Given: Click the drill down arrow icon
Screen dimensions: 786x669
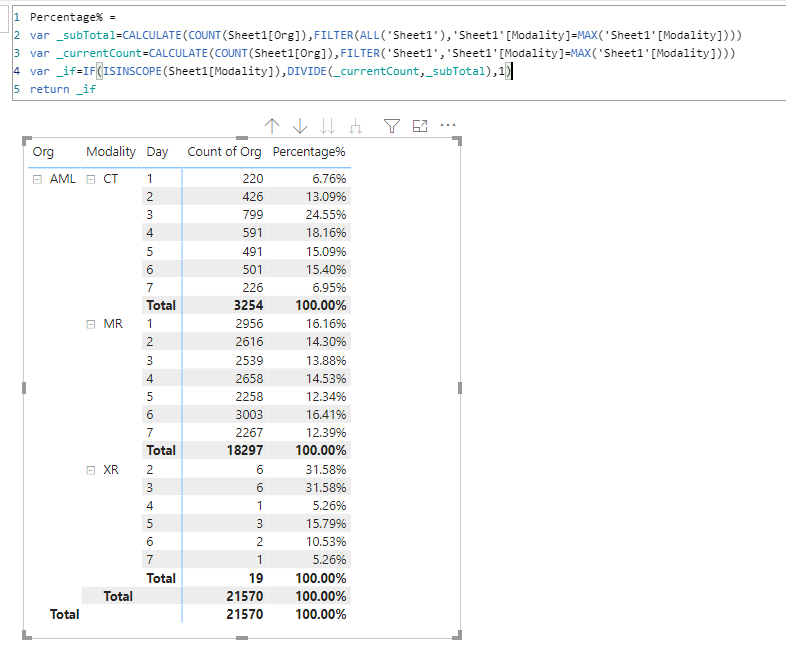Looking at the screenshot, I should point(300,126).
